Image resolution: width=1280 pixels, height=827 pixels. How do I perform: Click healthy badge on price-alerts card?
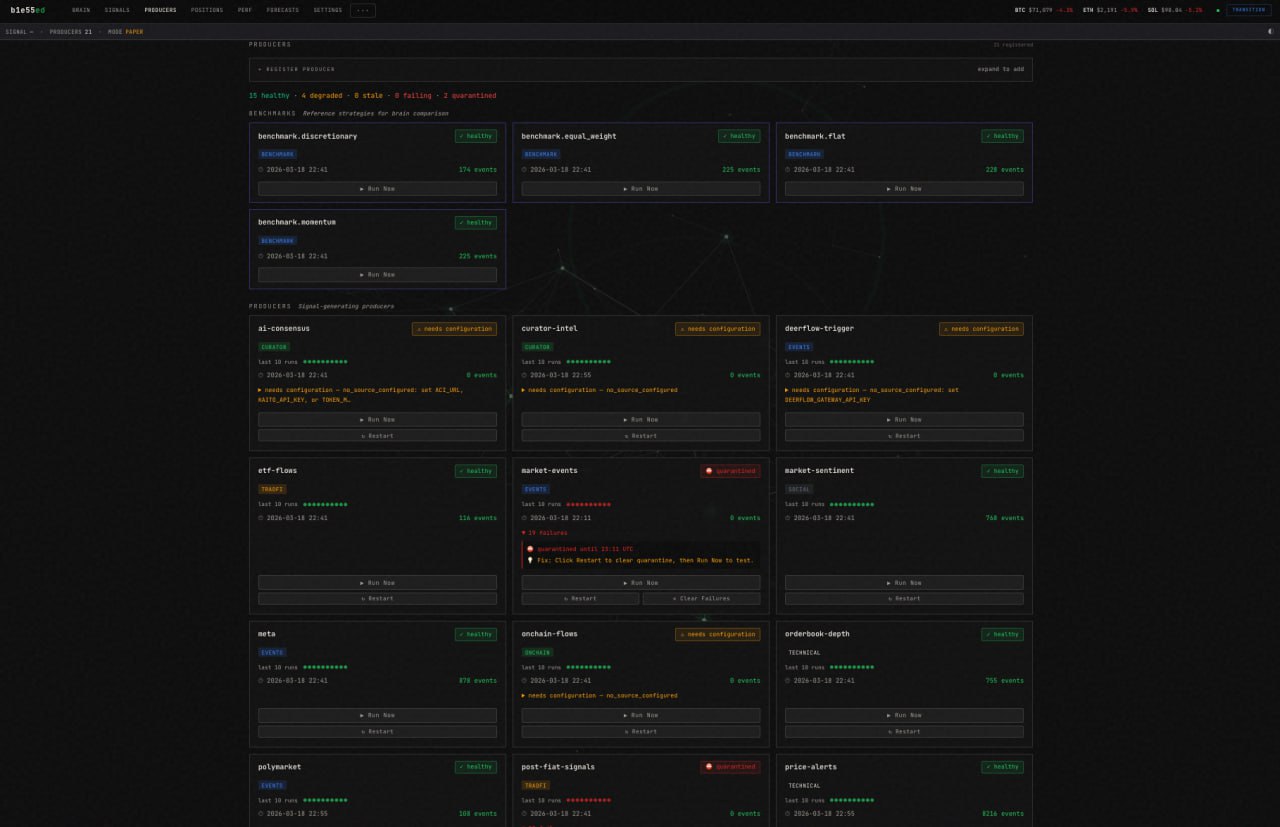tap(1002, 767)
